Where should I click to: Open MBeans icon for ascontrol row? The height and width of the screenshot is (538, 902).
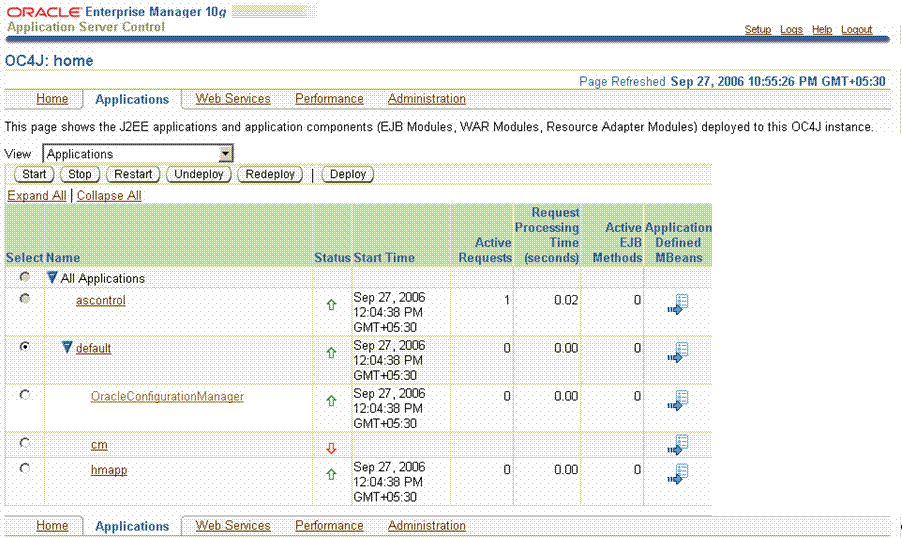click(678, 304)
